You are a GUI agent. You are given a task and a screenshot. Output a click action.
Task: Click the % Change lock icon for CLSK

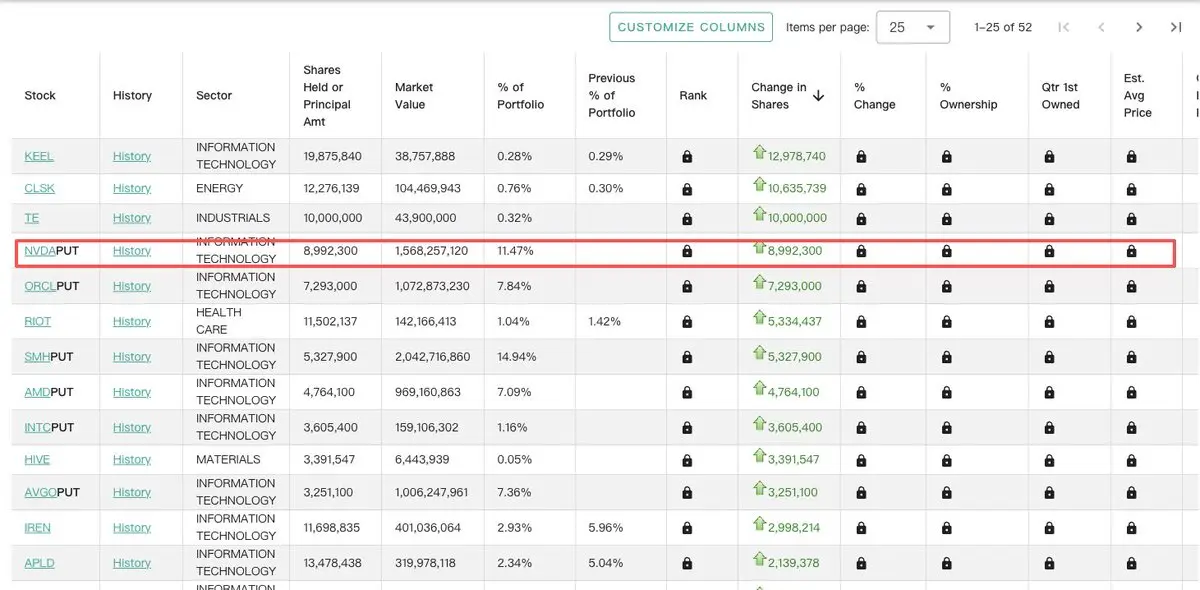tap(861, 188)
